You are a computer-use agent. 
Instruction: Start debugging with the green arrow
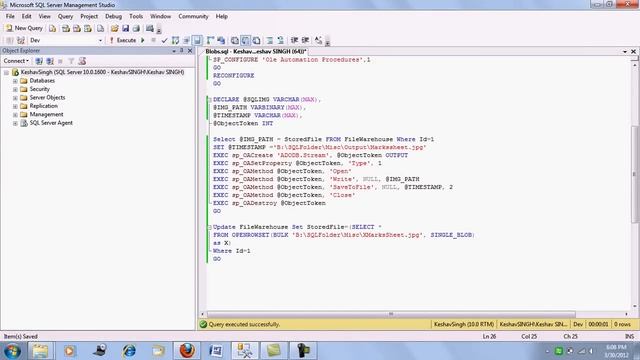coord(143,40)
